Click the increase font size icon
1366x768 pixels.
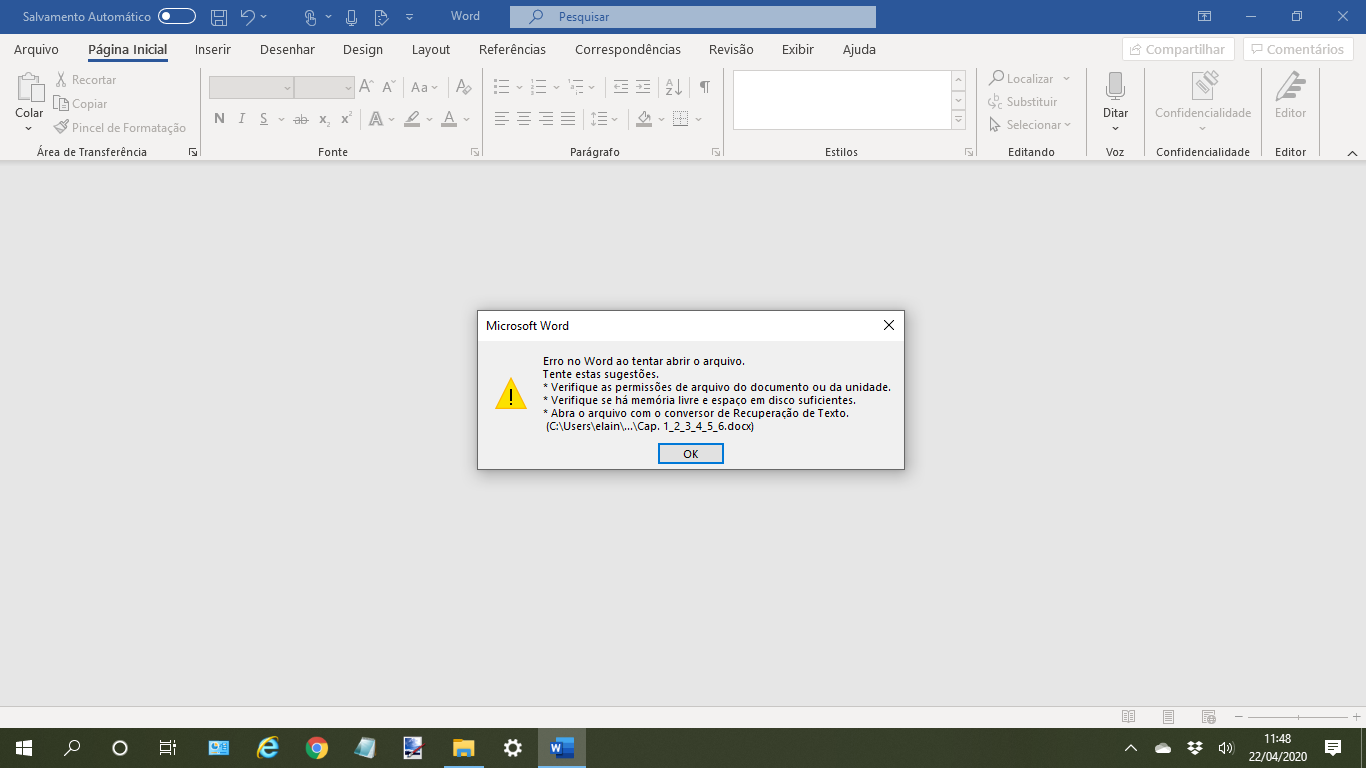point(367,87)
